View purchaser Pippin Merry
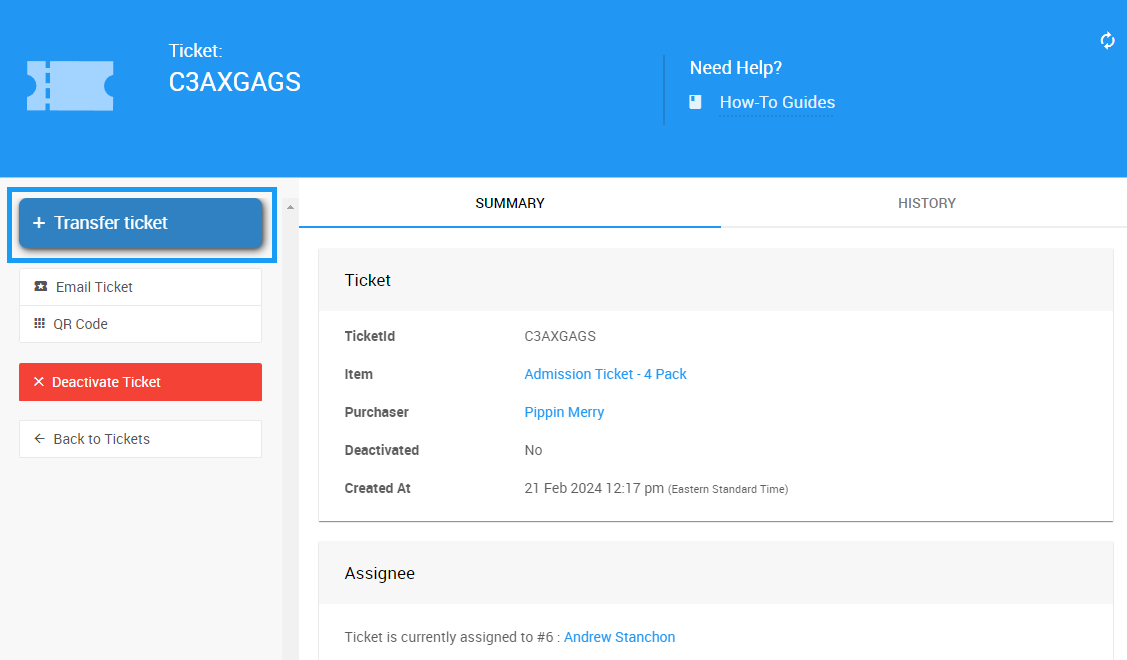The width and height of the screenshot is (1127, 660). click(564, 412)
